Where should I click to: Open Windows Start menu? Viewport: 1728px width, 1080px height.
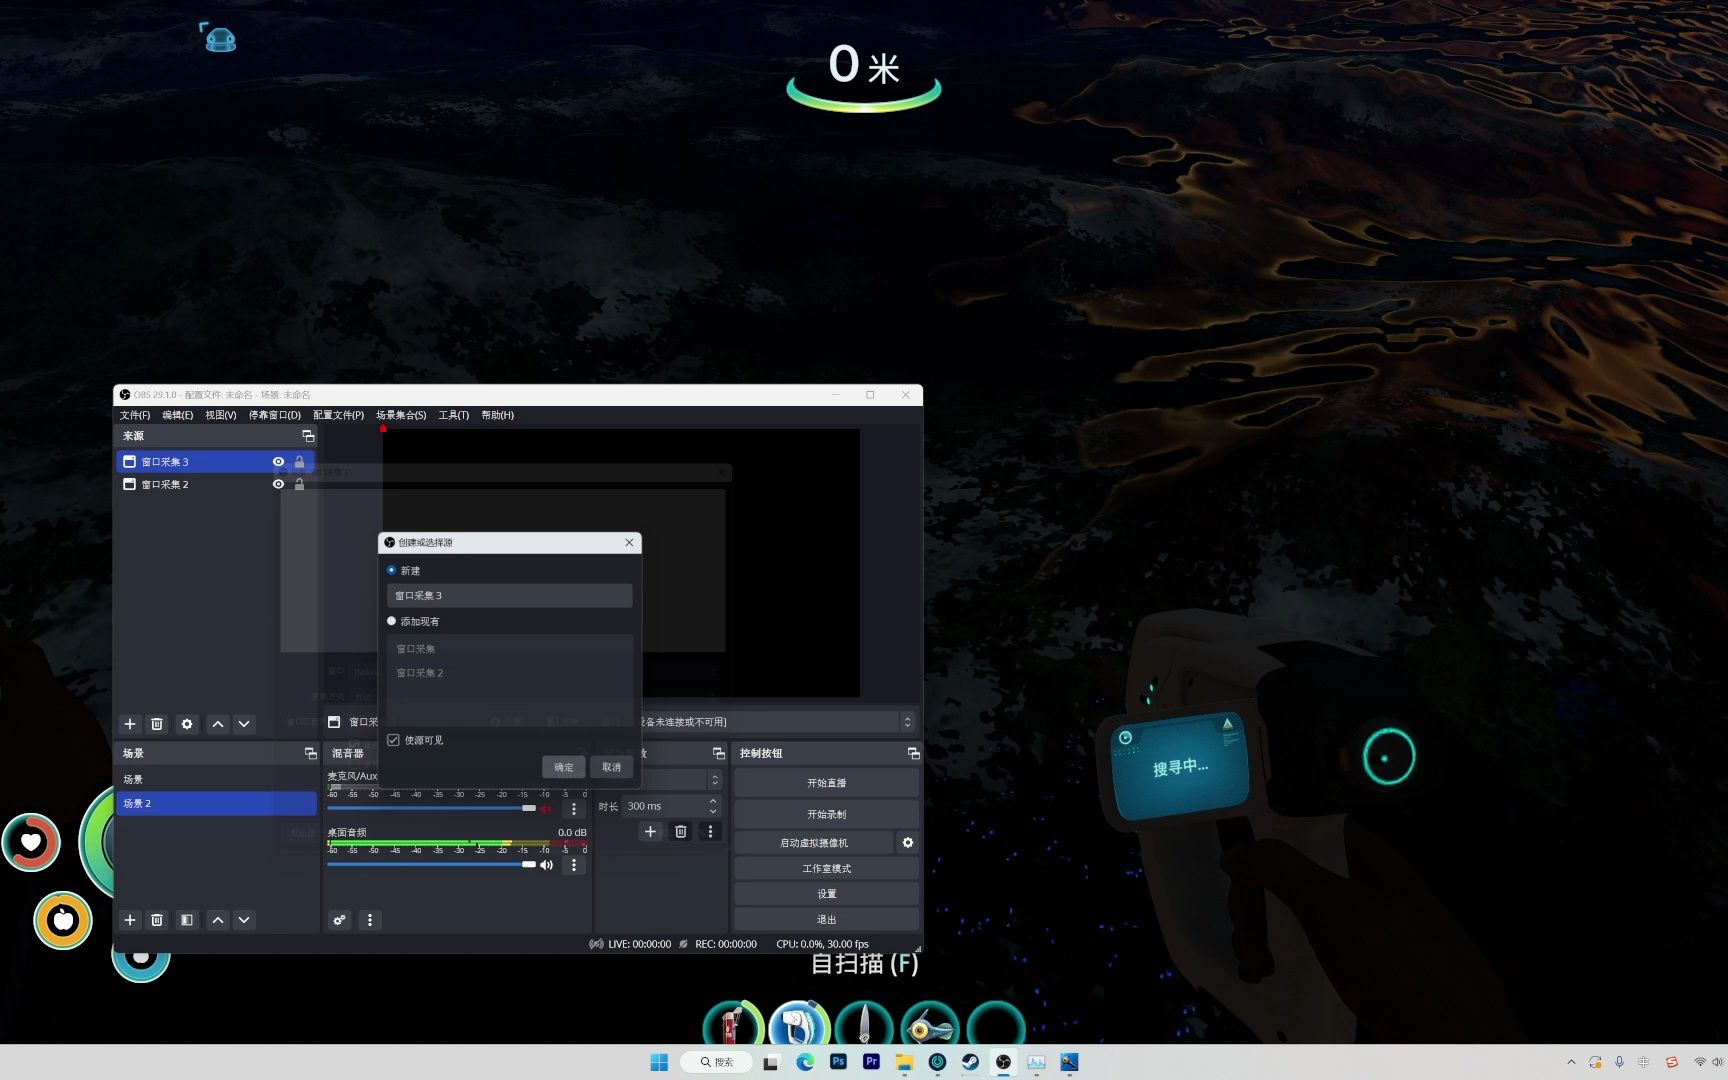pyautogui.click(x=659, y=1062)
